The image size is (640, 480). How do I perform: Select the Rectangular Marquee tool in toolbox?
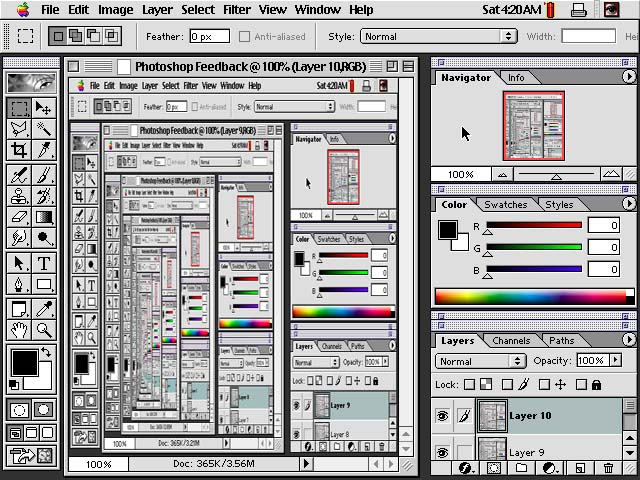click(19, 108)
